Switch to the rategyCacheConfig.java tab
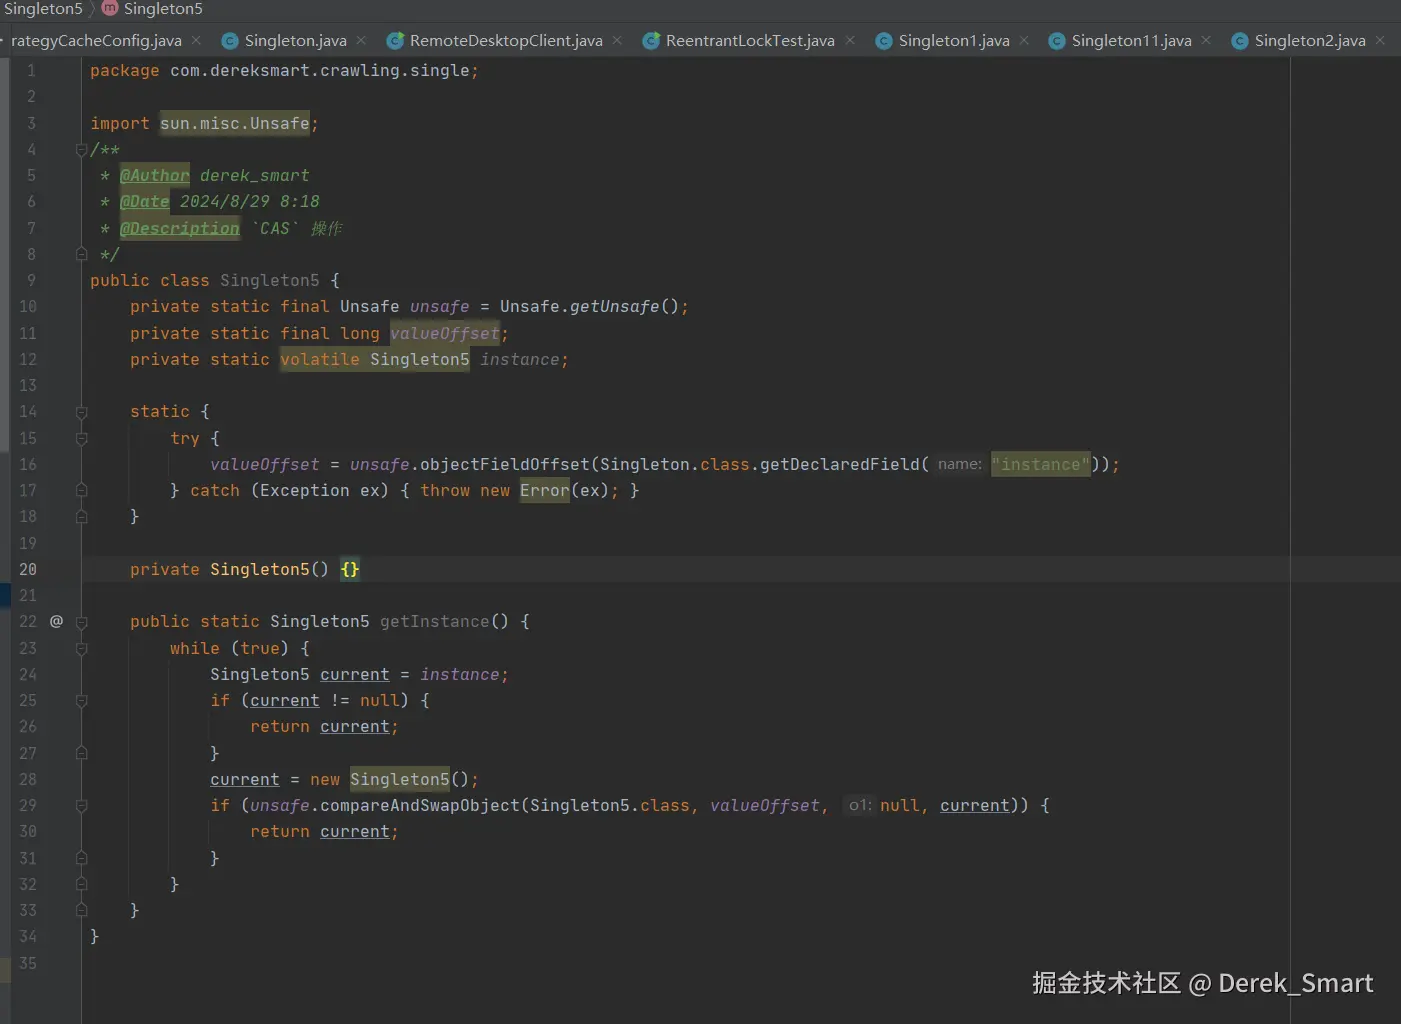Image resolution: width=1401 pixels, height=1024 pixels. 96,41
